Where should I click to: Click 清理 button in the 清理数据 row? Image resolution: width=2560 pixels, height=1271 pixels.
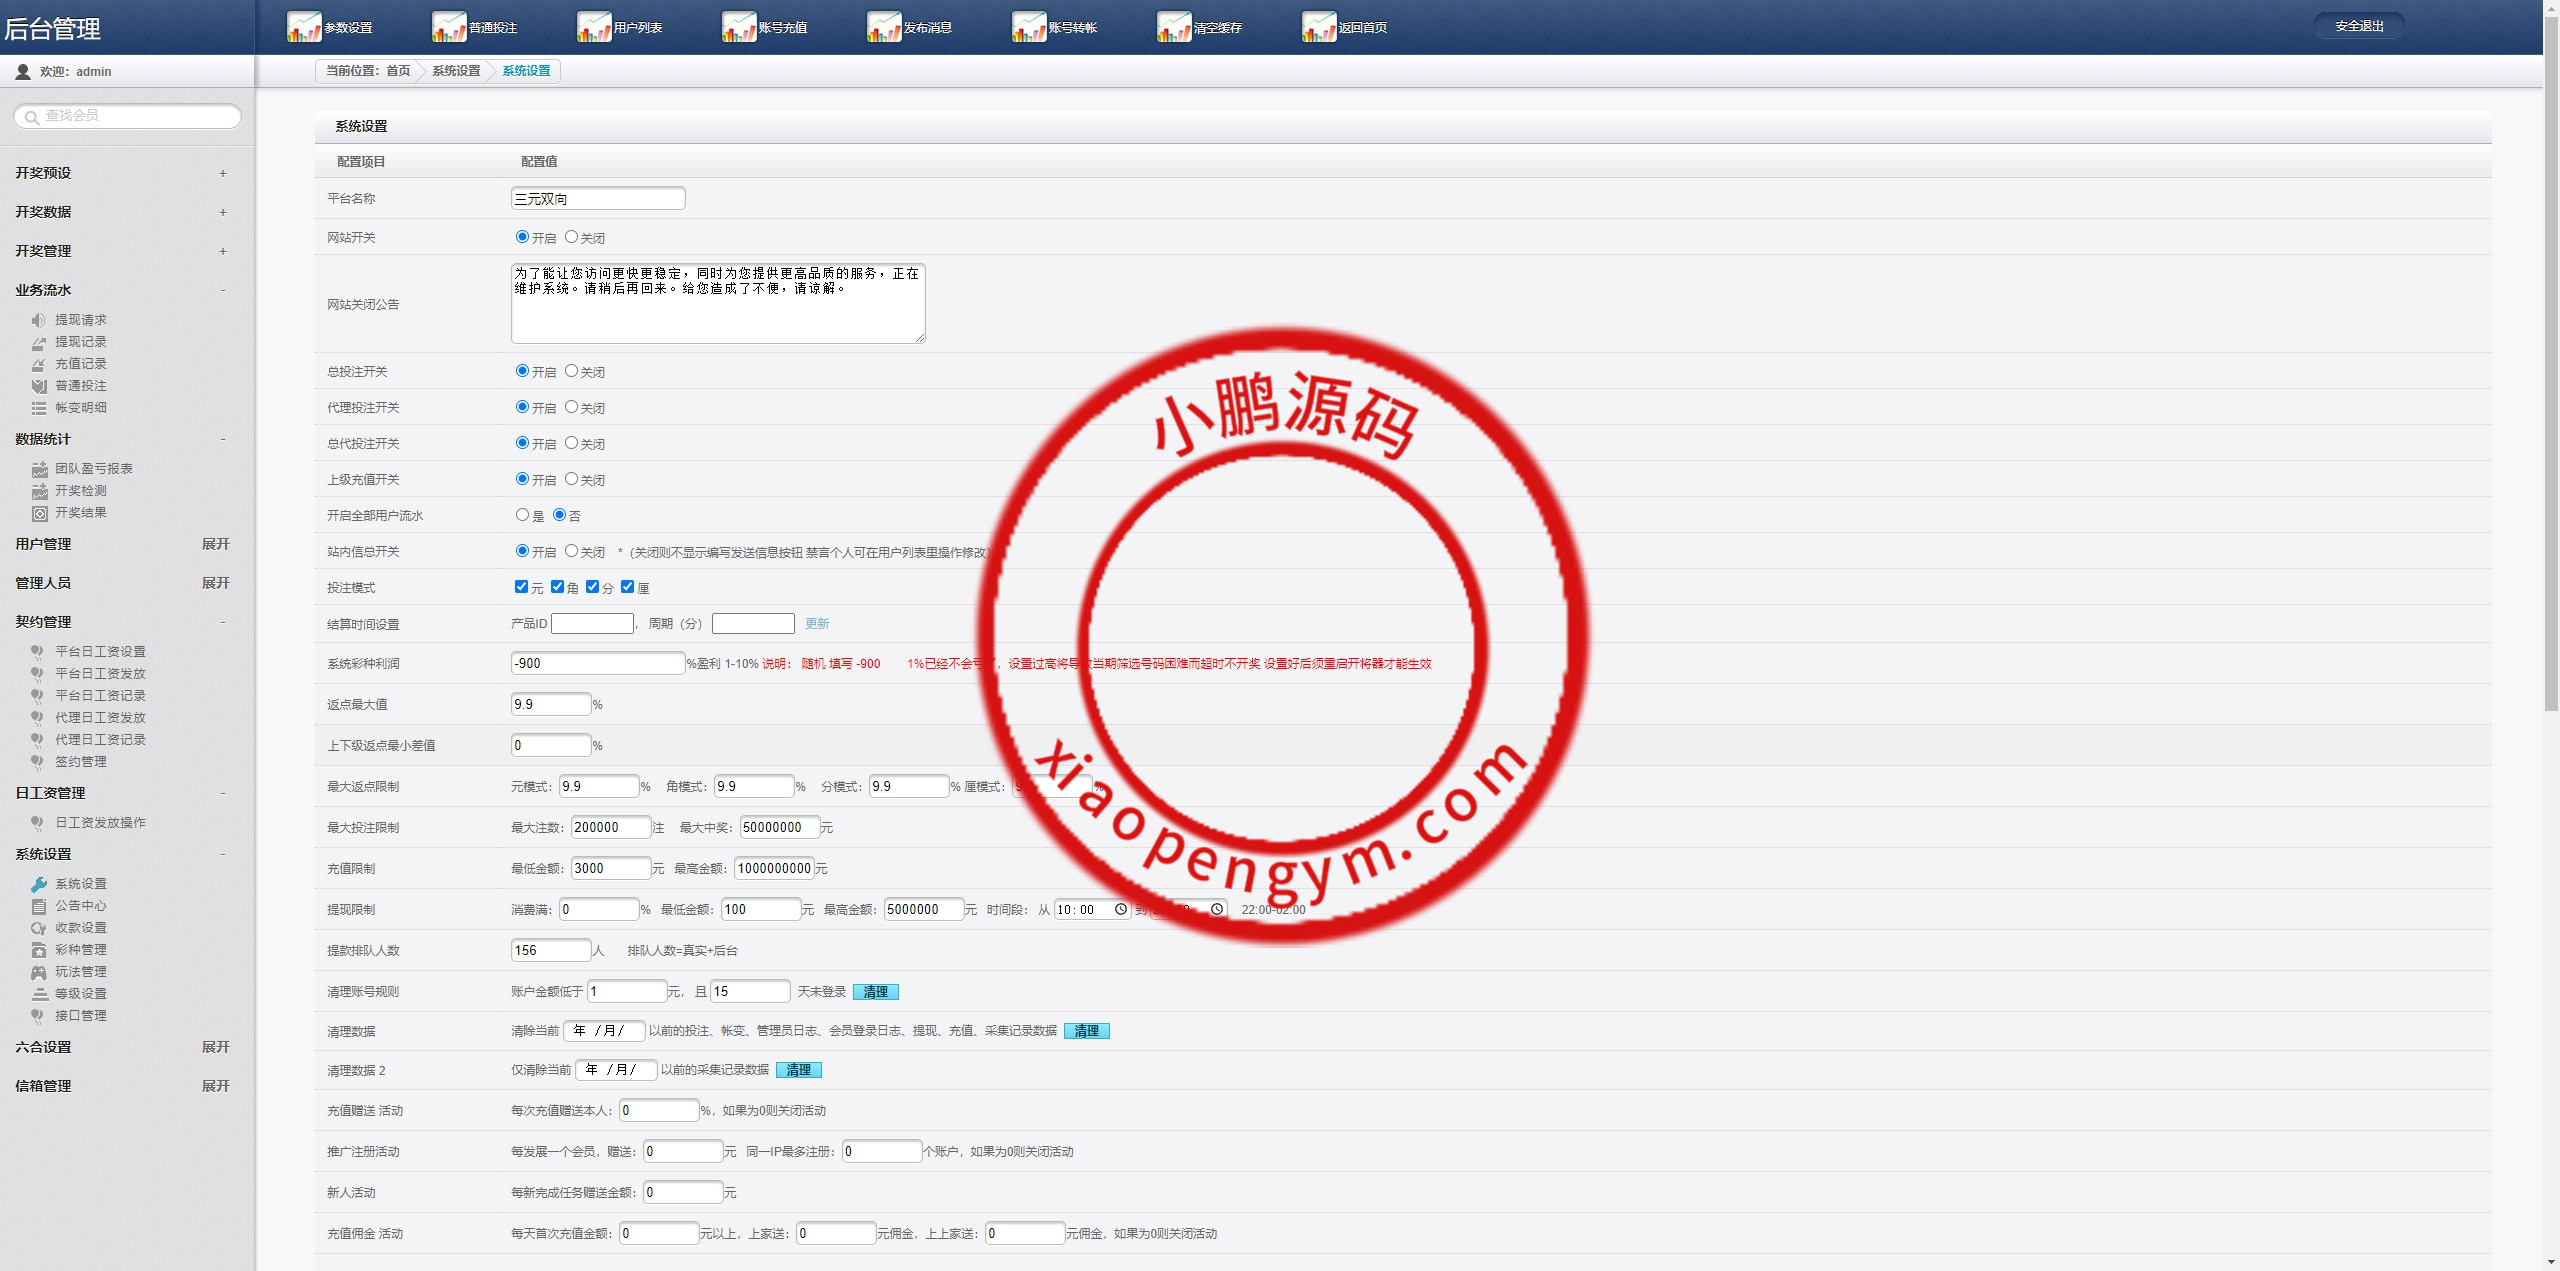pyautogui.click(x=1087, y=1031)
